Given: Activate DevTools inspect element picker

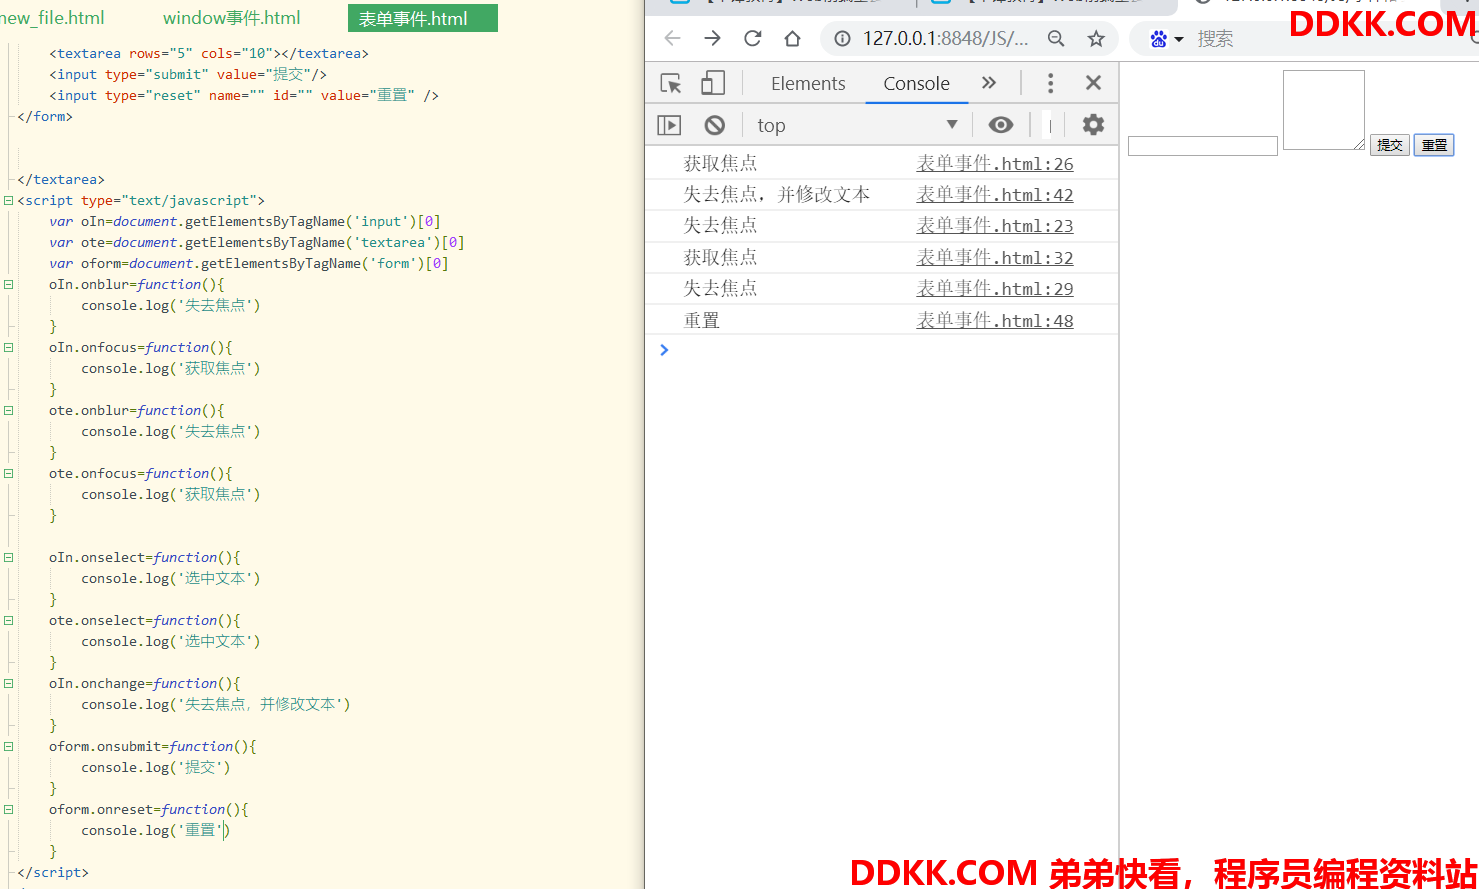Looking at the screenshot, I should (x=671, y=83).
